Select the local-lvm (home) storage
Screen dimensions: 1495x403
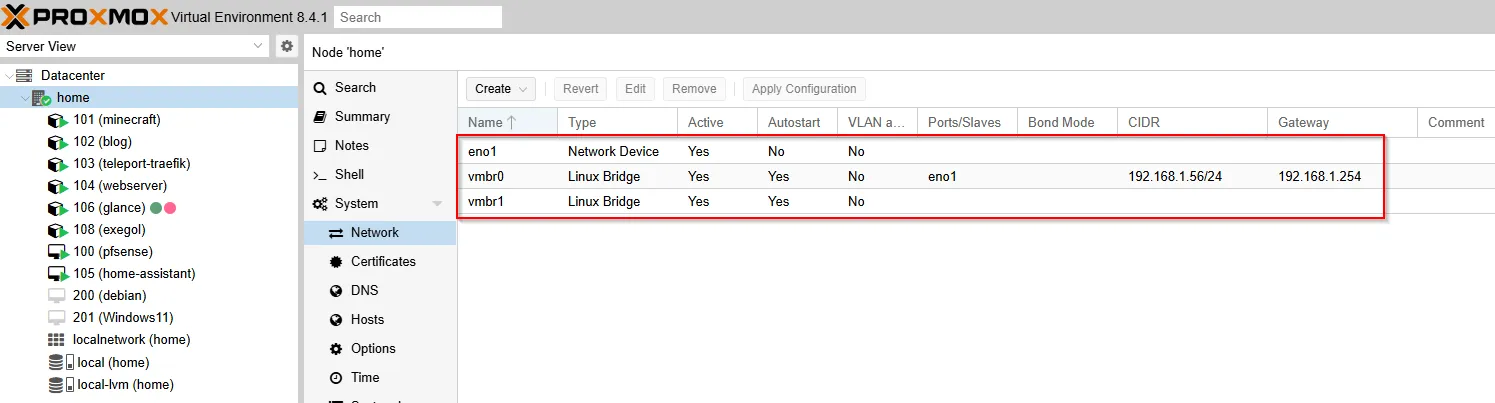[125, 384]
